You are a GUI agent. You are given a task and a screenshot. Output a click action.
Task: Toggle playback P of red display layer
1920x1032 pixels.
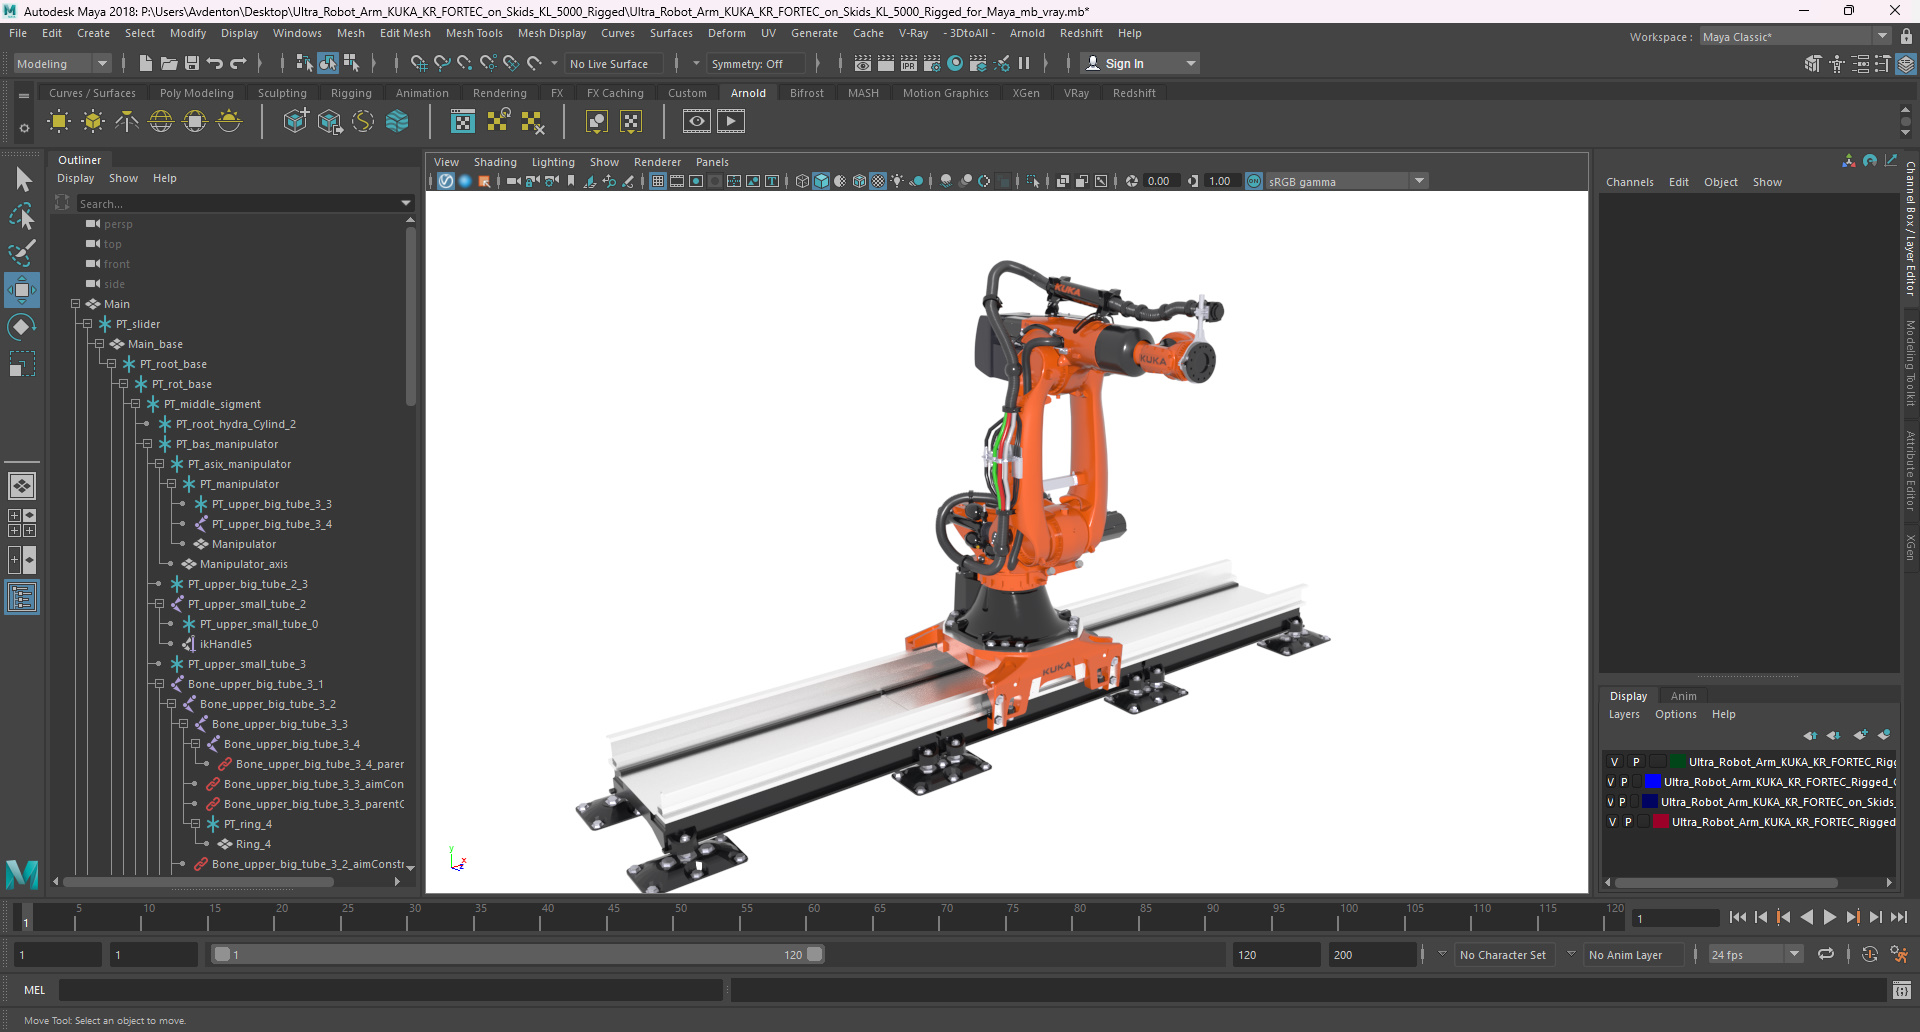[1628, 822]
